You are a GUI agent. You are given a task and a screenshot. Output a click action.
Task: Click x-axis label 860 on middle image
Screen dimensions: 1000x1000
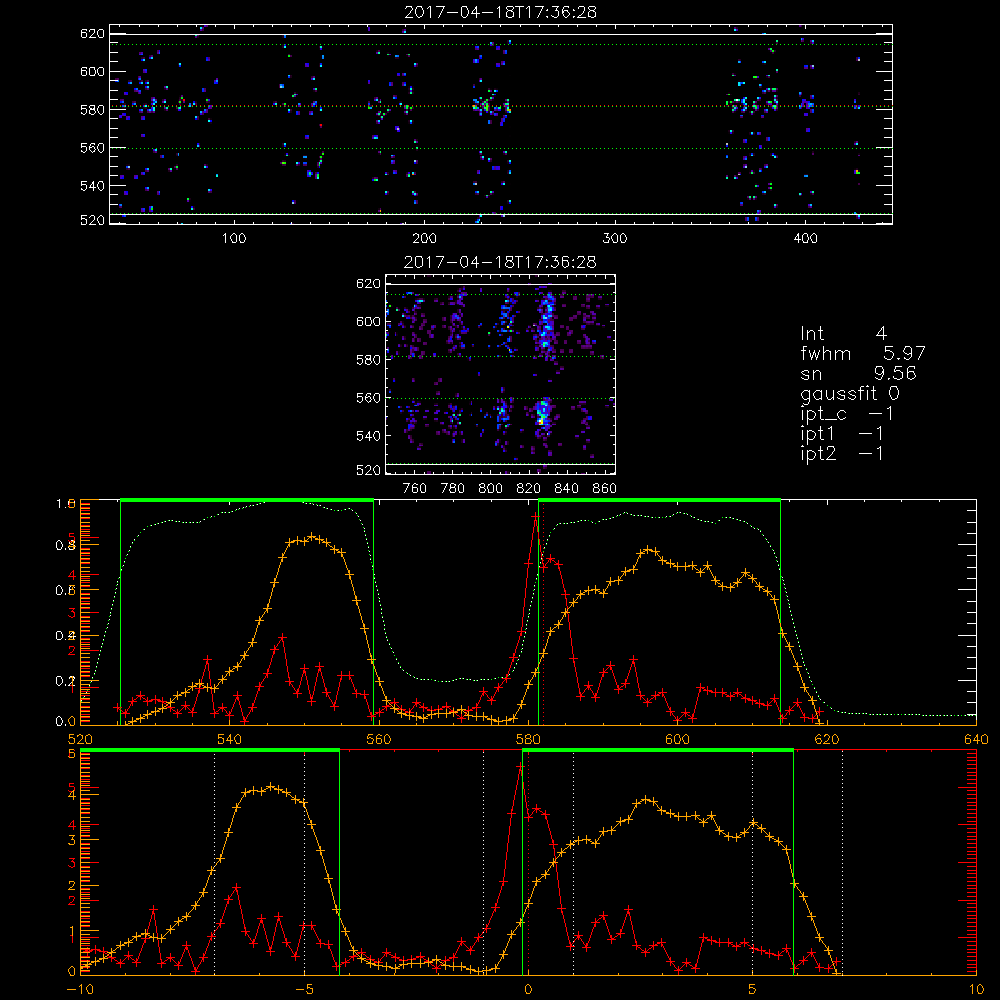coord(605,489)
